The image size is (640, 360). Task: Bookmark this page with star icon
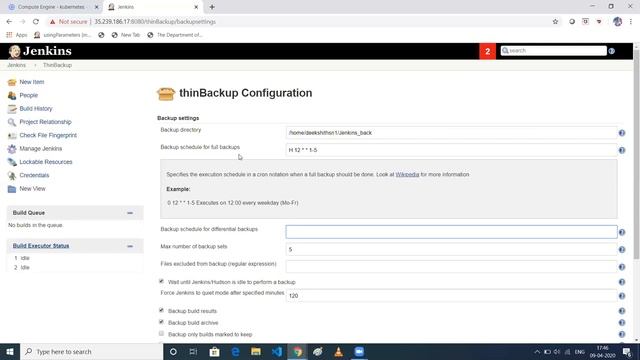pyautogui.click(x=555, y=22)
